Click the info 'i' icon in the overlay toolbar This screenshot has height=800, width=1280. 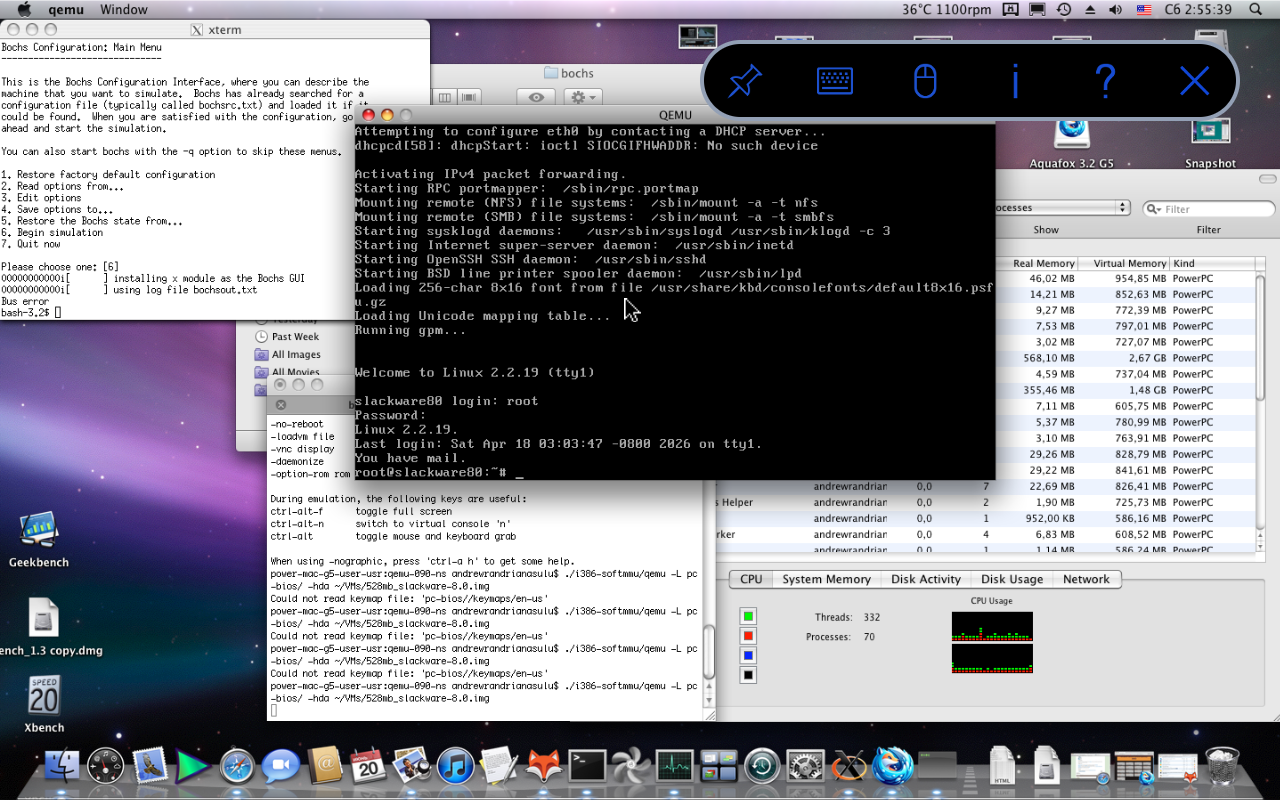coord(1015,81)
